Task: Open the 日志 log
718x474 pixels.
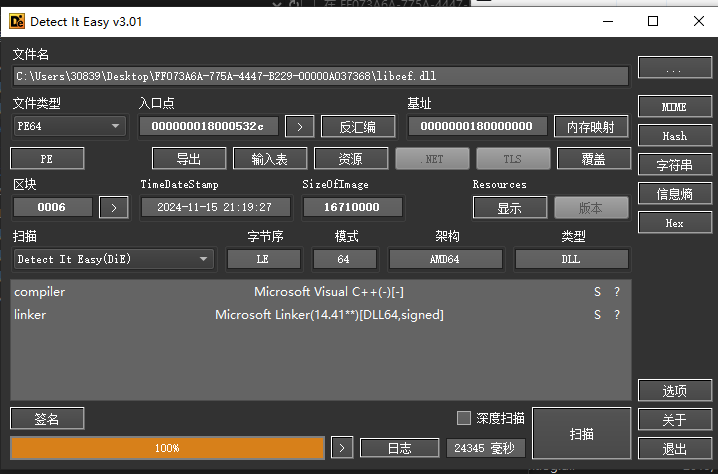Action: 400,448
